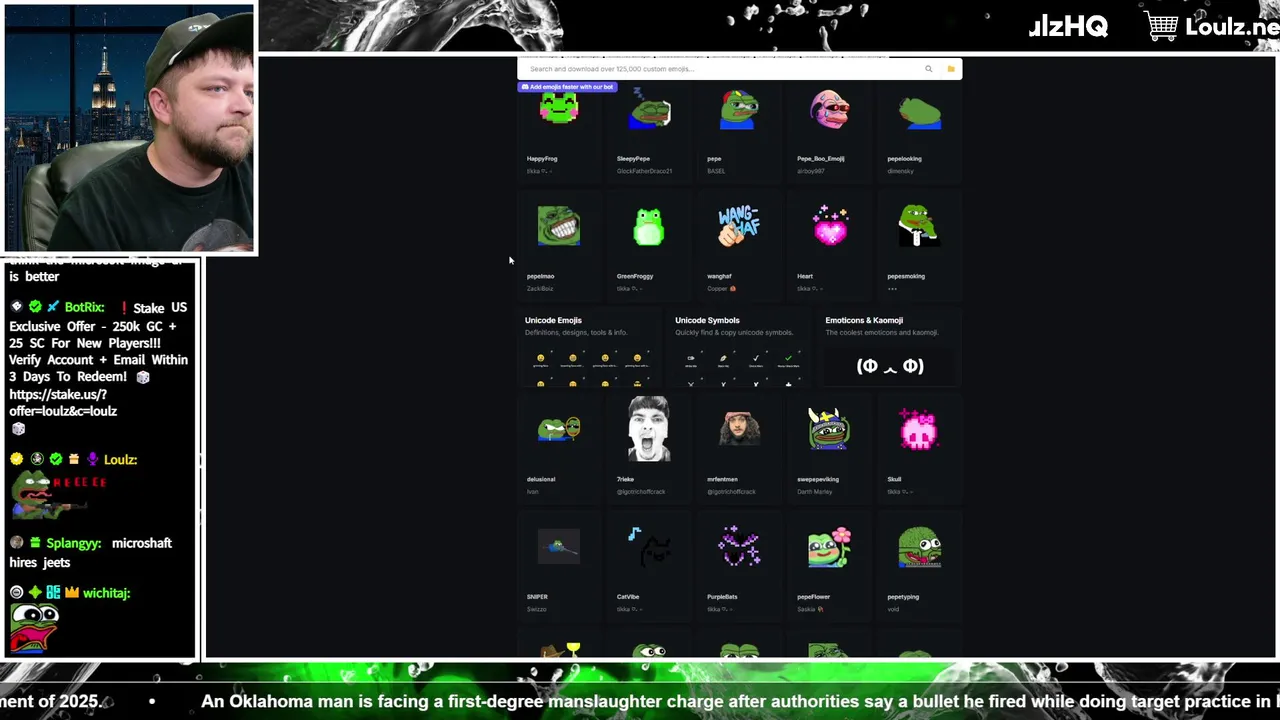This screenshot has width=1280, height=720.
Task: Open the pink Heart emoji image
Action: [x=829, y=226]
